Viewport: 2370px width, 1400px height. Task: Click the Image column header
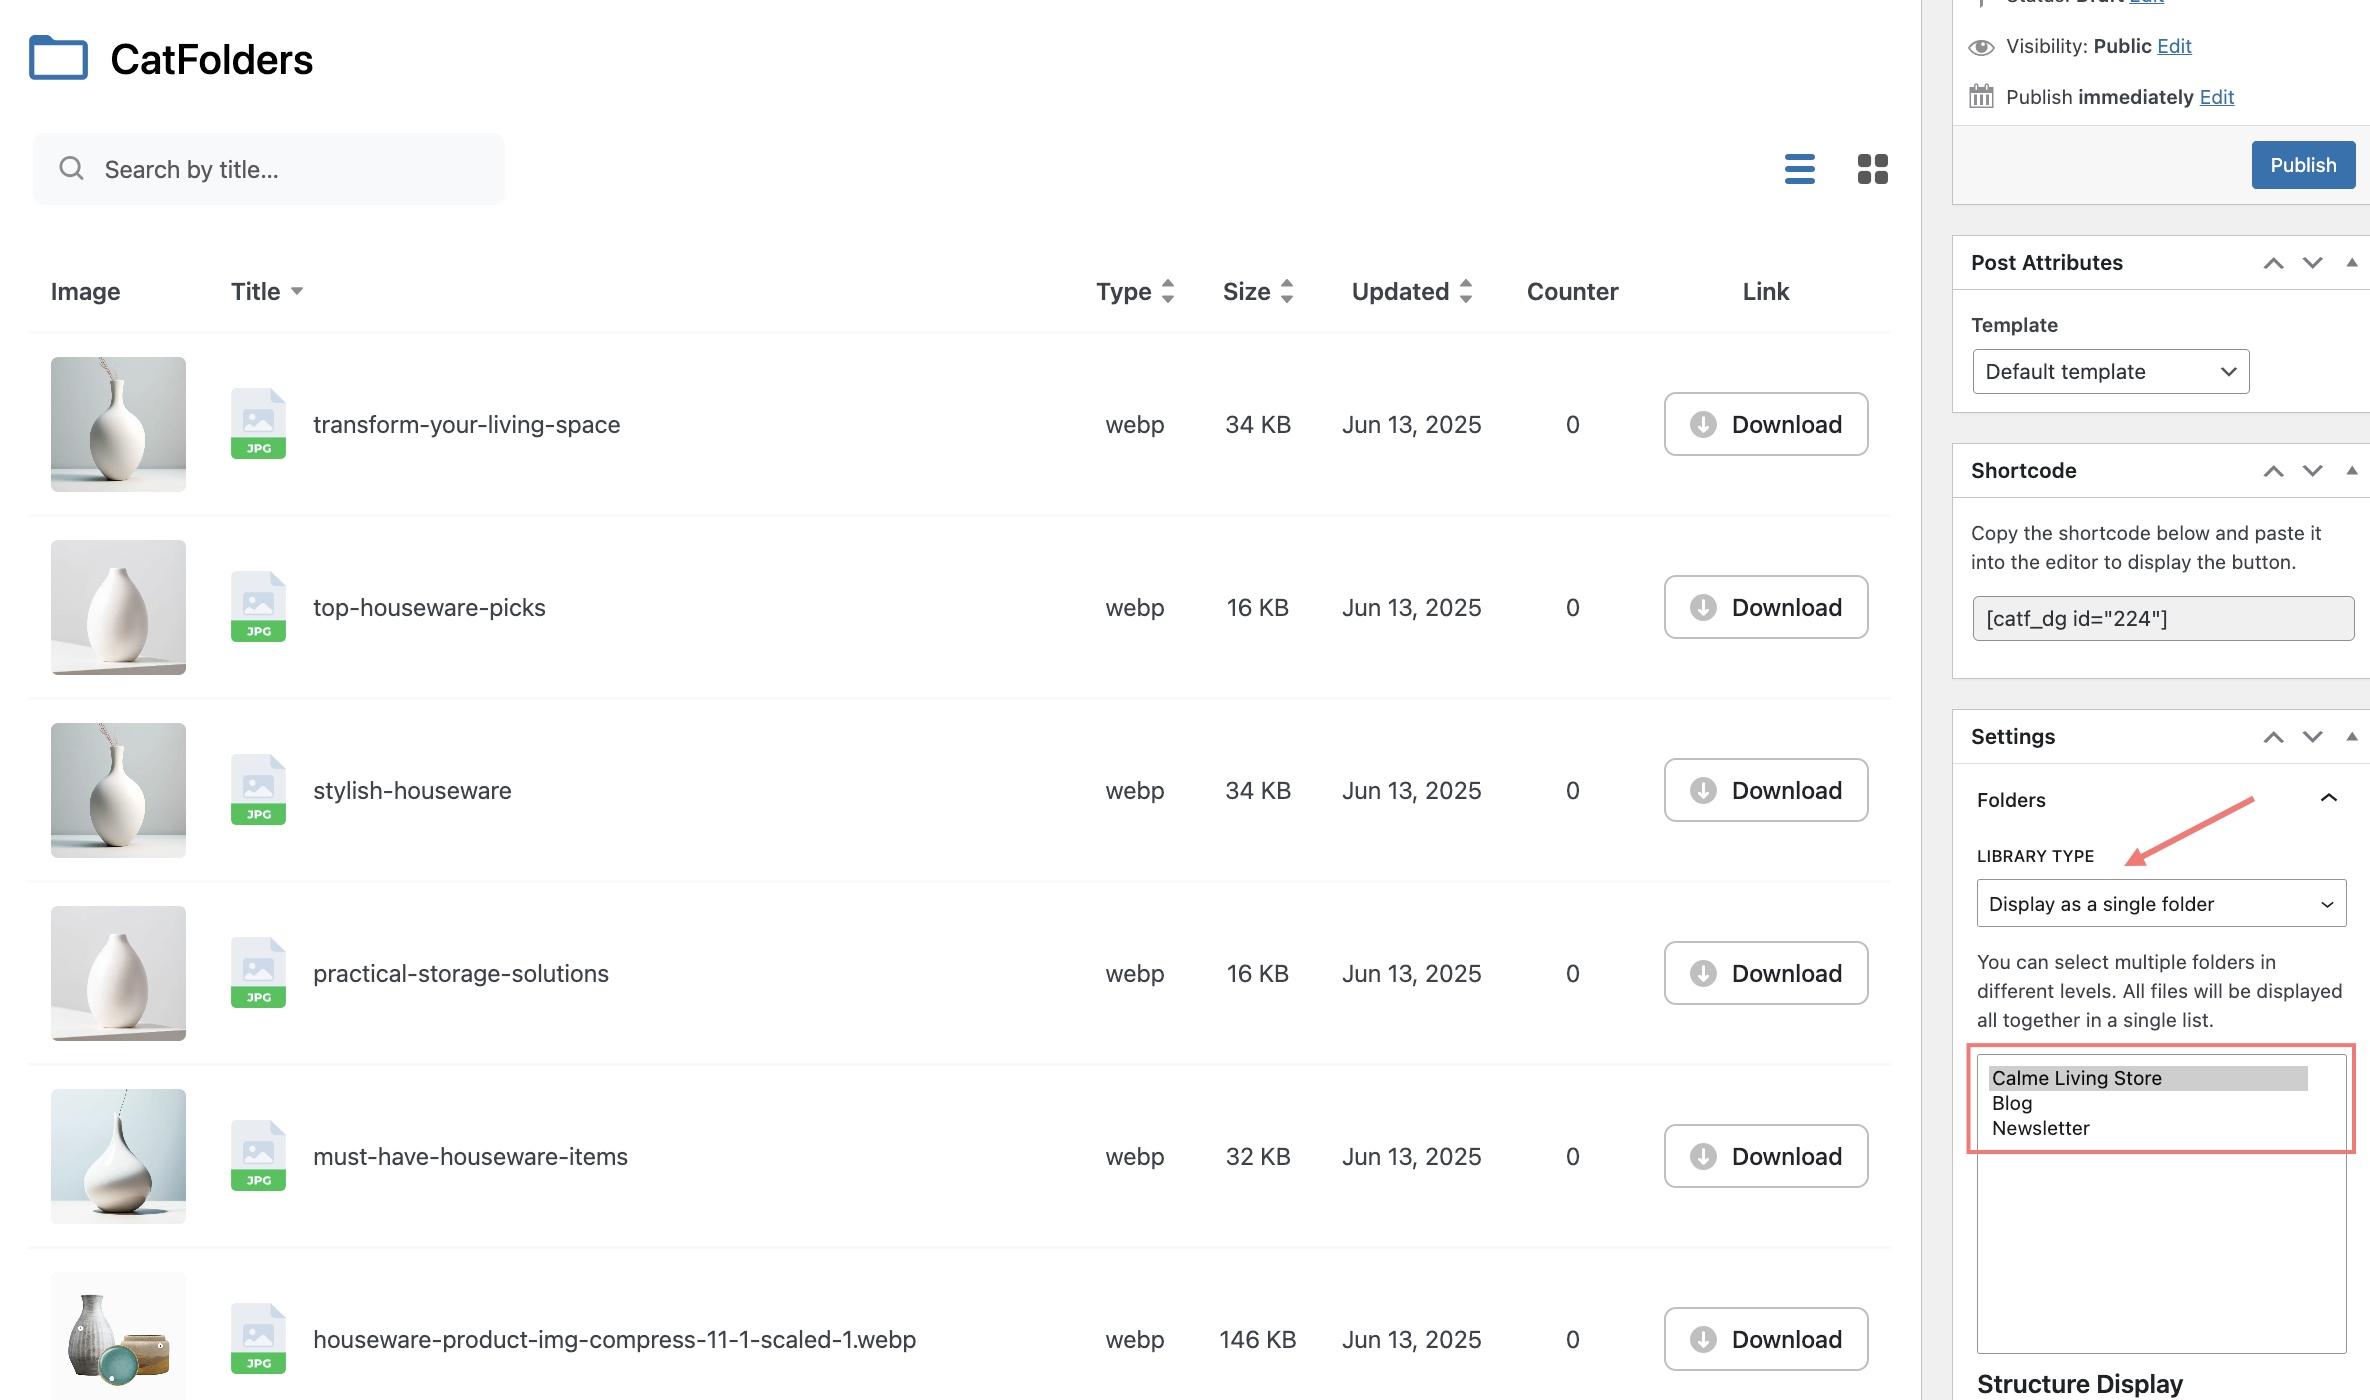click(85, 291)
